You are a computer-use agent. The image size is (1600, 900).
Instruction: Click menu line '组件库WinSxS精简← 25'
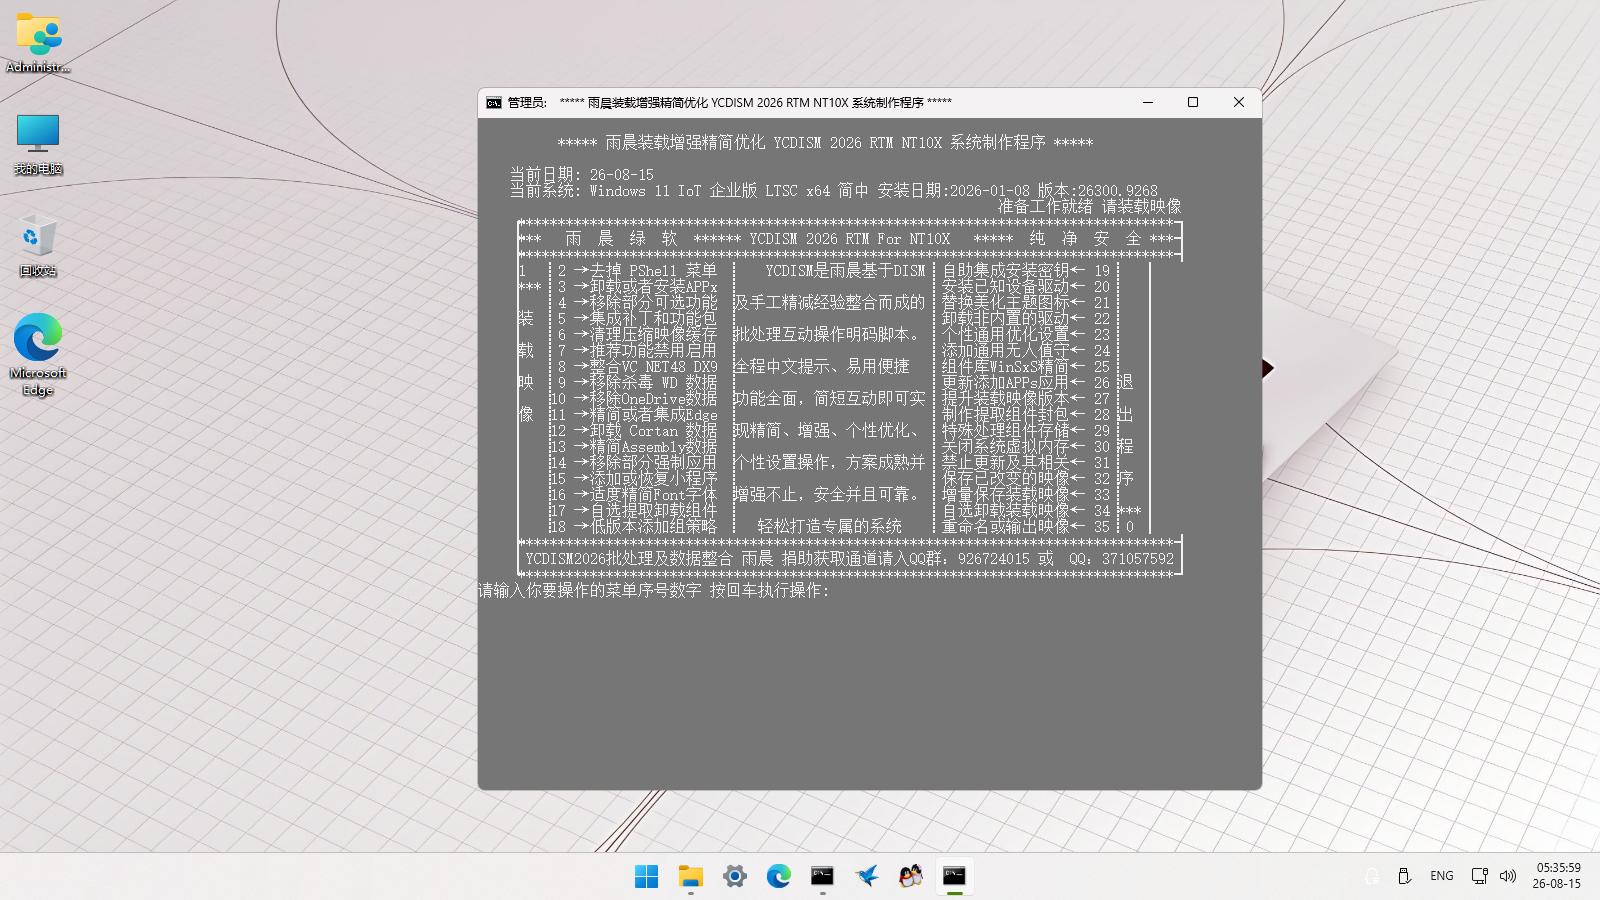pos(1026,367)
